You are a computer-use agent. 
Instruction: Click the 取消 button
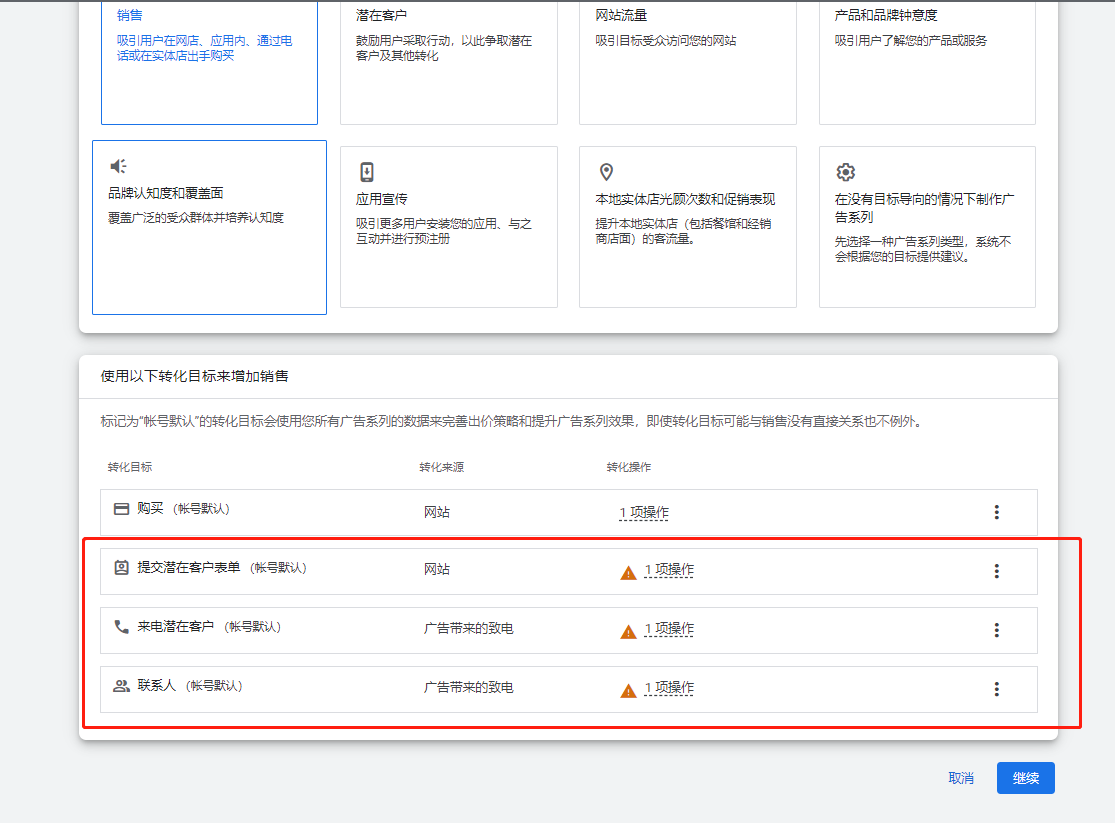[960, 778]
